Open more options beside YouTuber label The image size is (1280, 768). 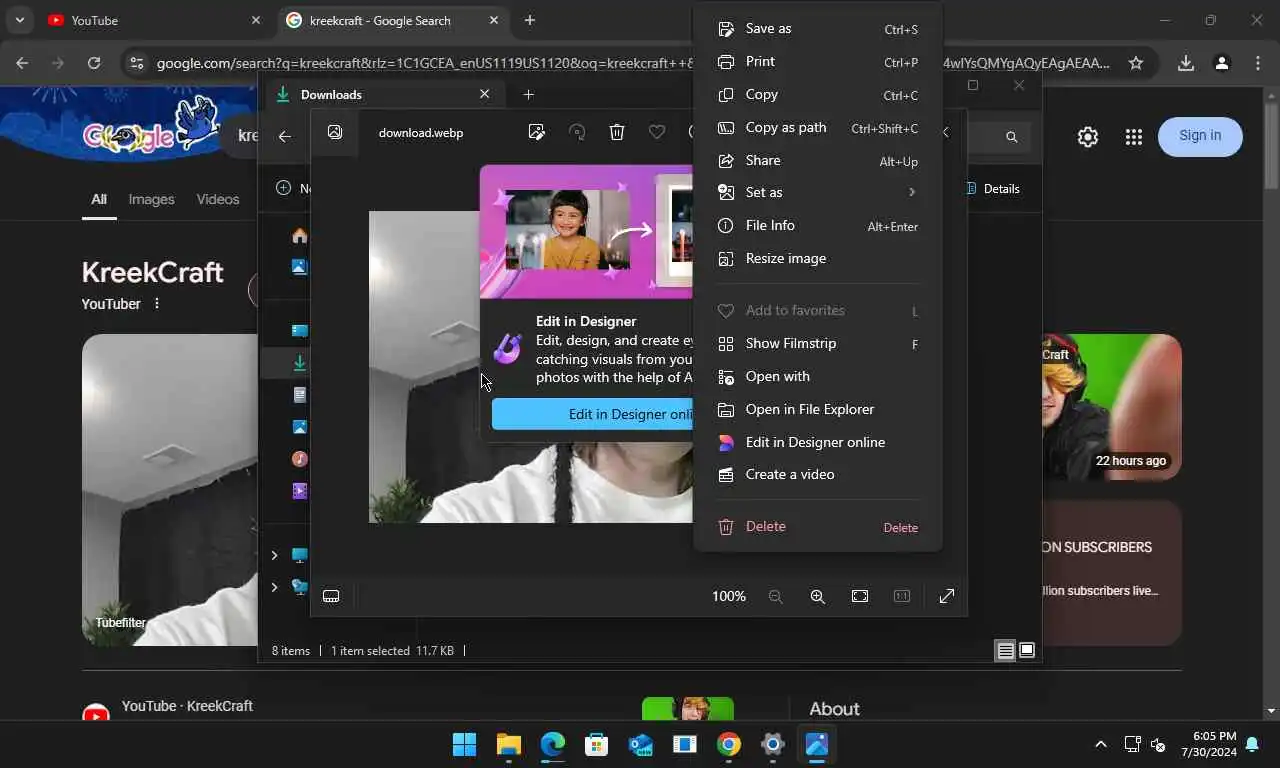click(x=156, y=304)
